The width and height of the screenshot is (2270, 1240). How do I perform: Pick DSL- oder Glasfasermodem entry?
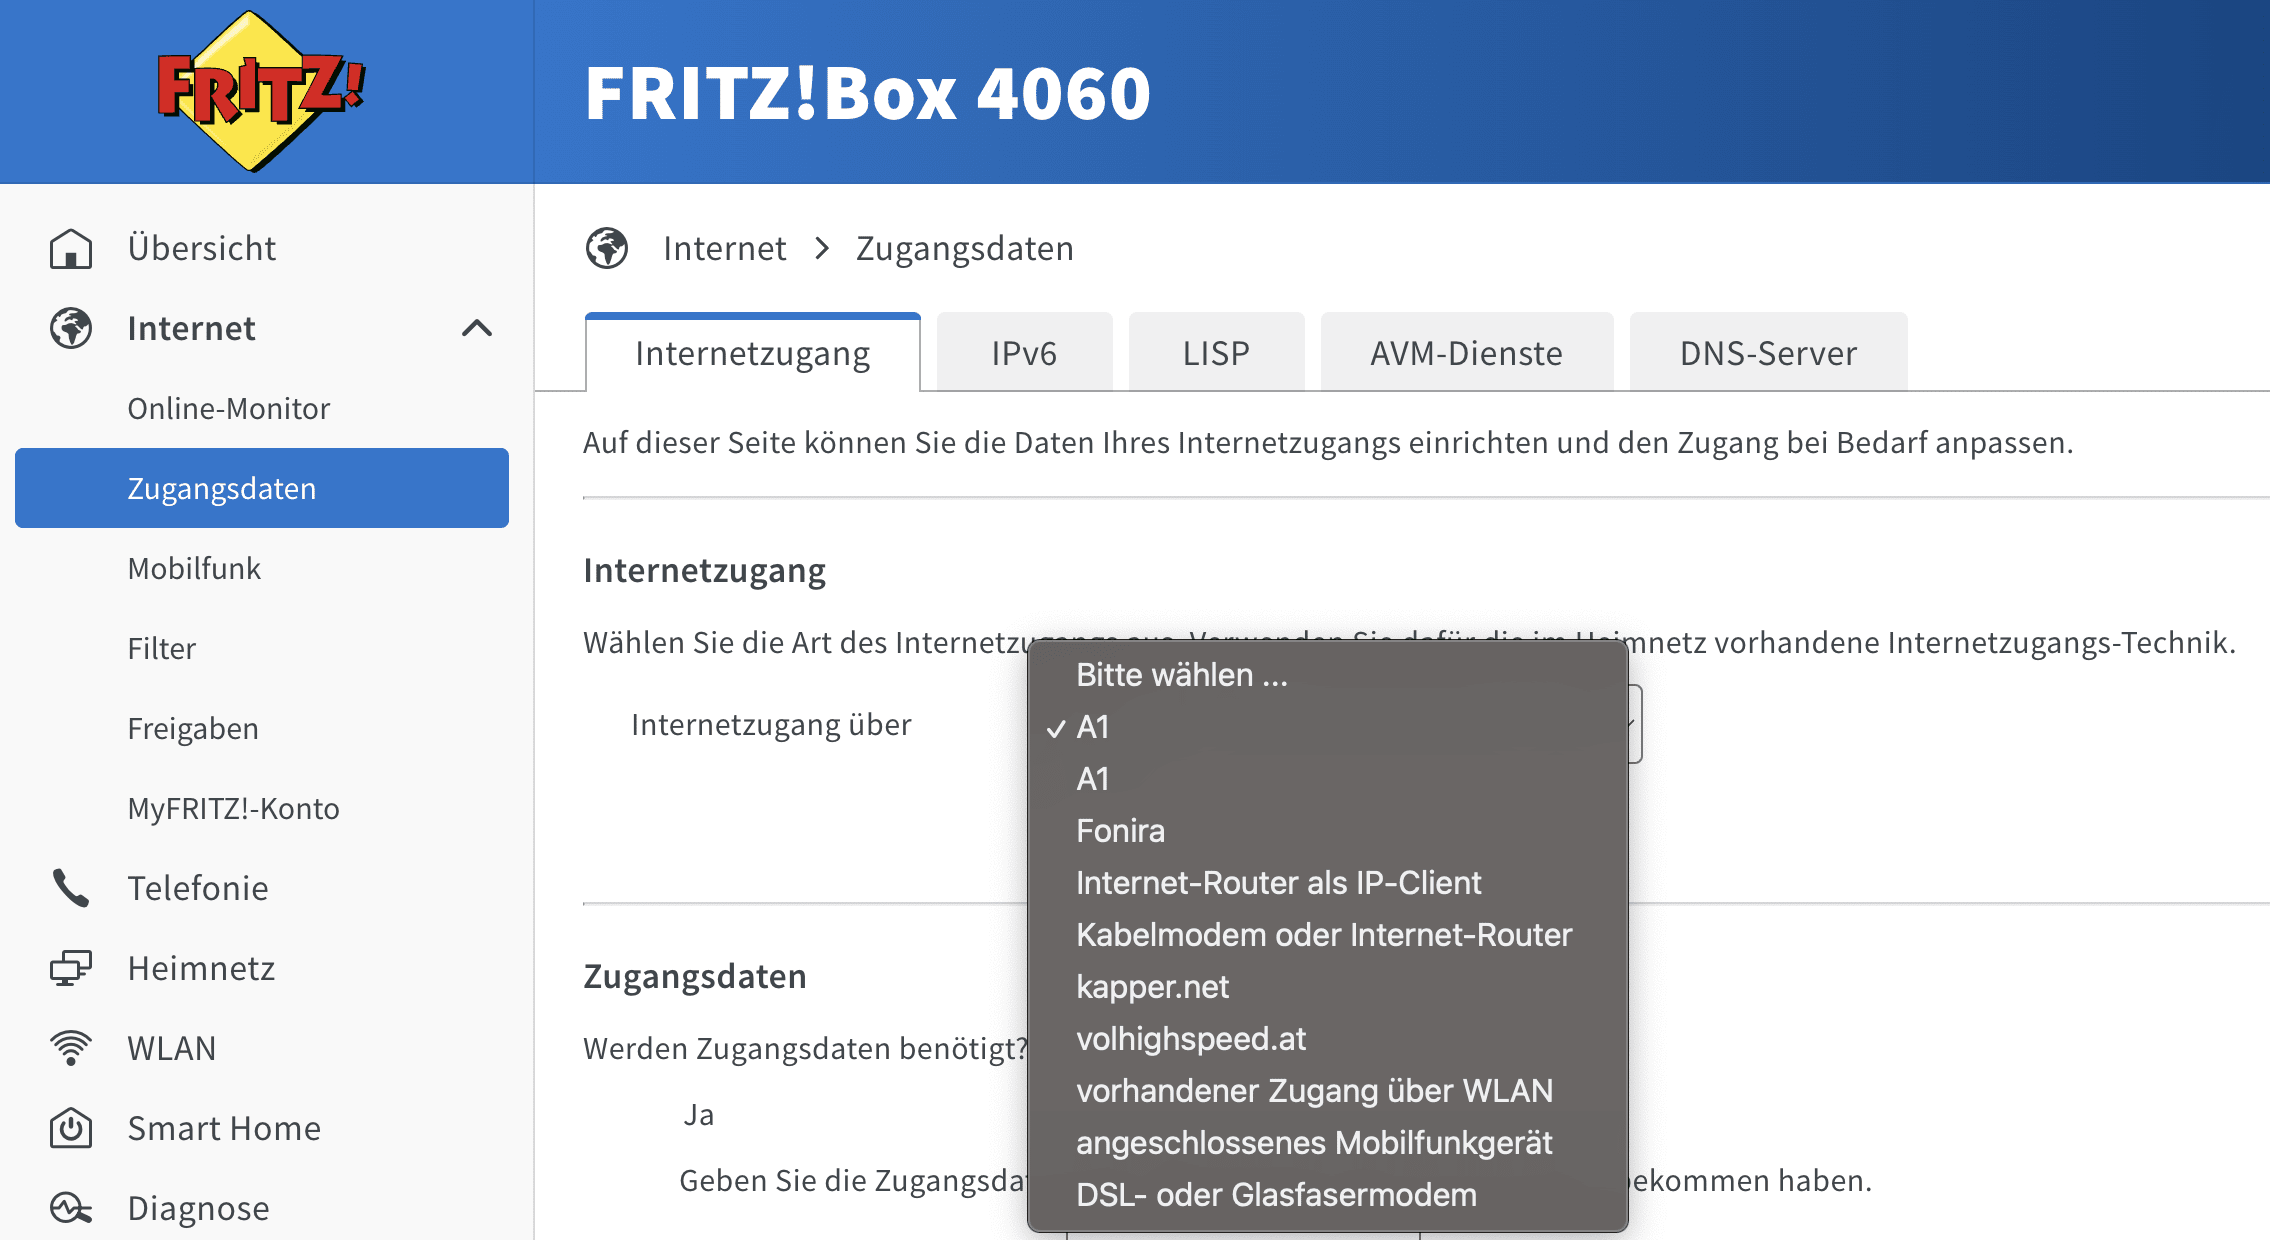(1275, 1195)
